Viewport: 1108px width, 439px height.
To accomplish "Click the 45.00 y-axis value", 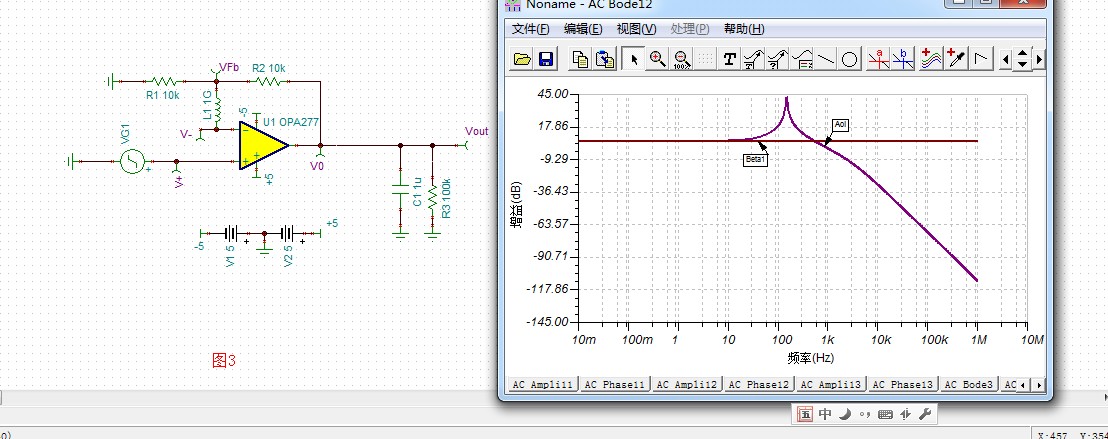I will coord(553,94).
